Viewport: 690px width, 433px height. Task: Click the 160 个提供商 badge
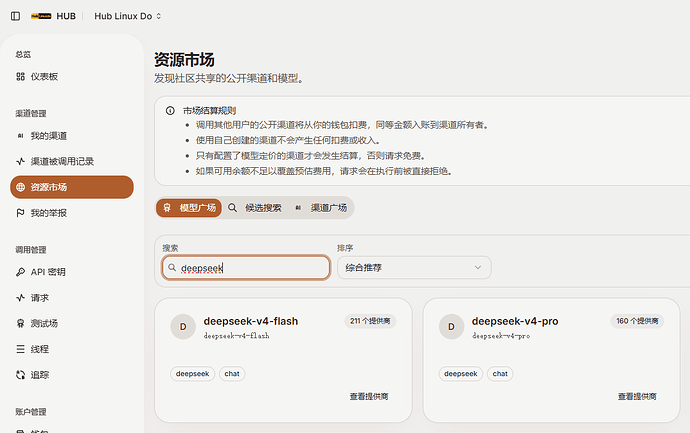pos(637,321)
